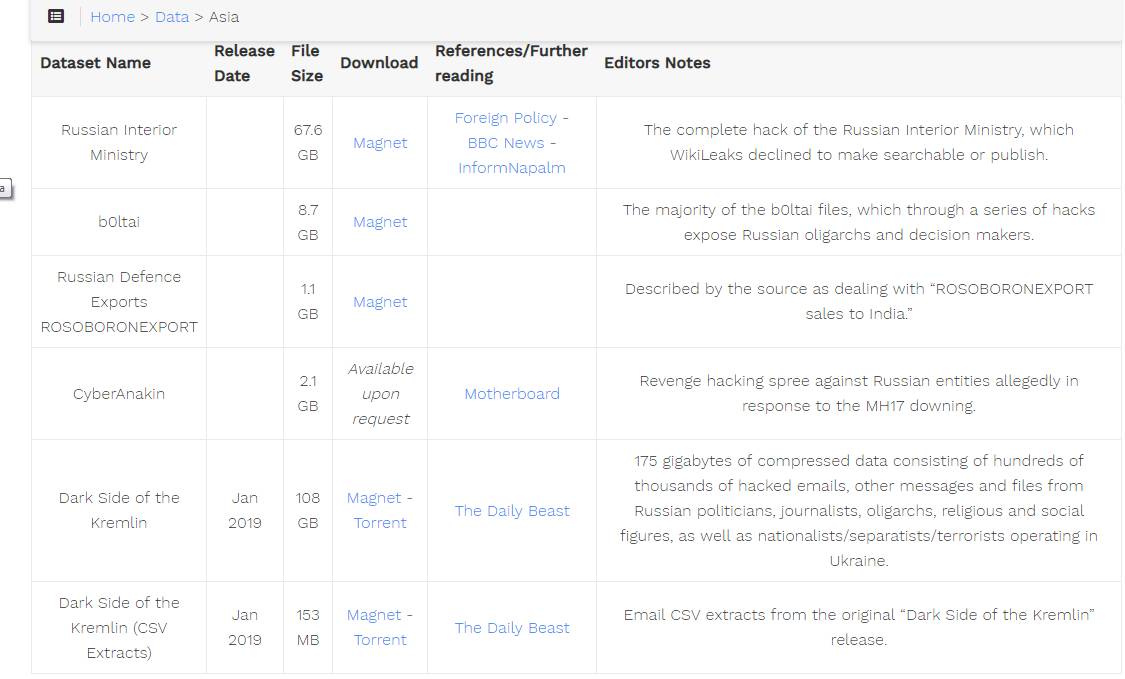
Task: Click Magnet for Kremlin CSV Extracts
Action: [x=374, y=615]
